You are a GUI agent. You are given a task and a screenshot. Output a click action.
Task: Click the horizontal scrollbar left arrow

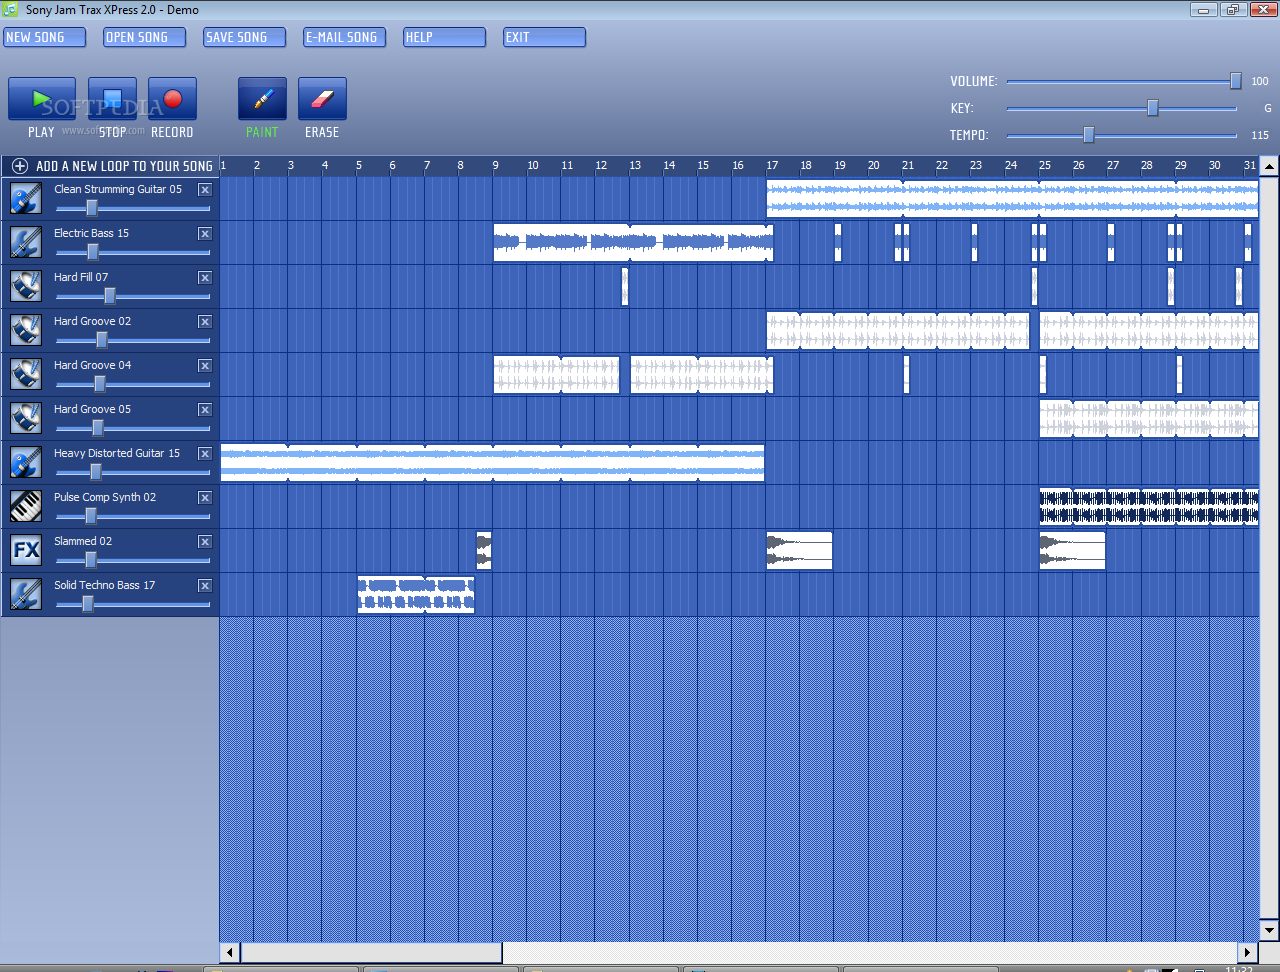point(230,952)
